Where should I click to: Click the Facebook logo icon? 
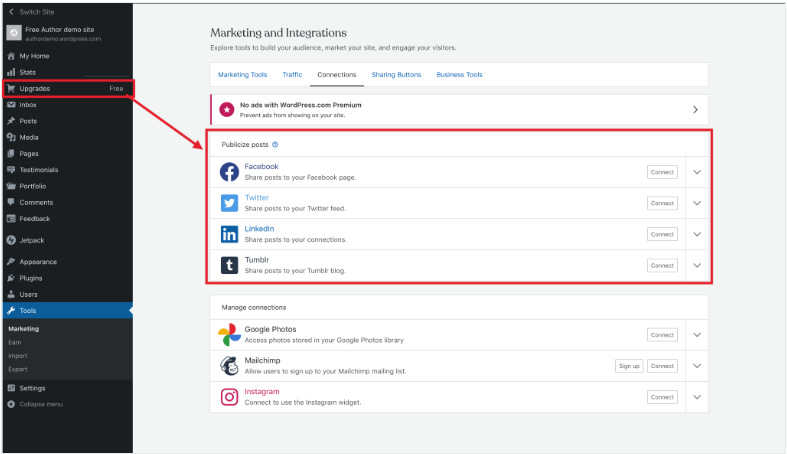point(229,172)
